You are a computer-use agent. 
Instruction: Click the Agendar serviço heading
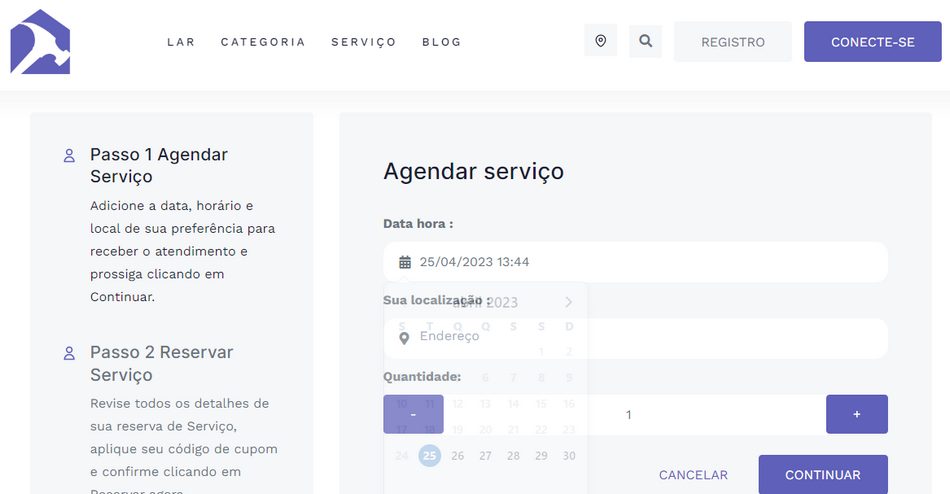coord(473,172)
